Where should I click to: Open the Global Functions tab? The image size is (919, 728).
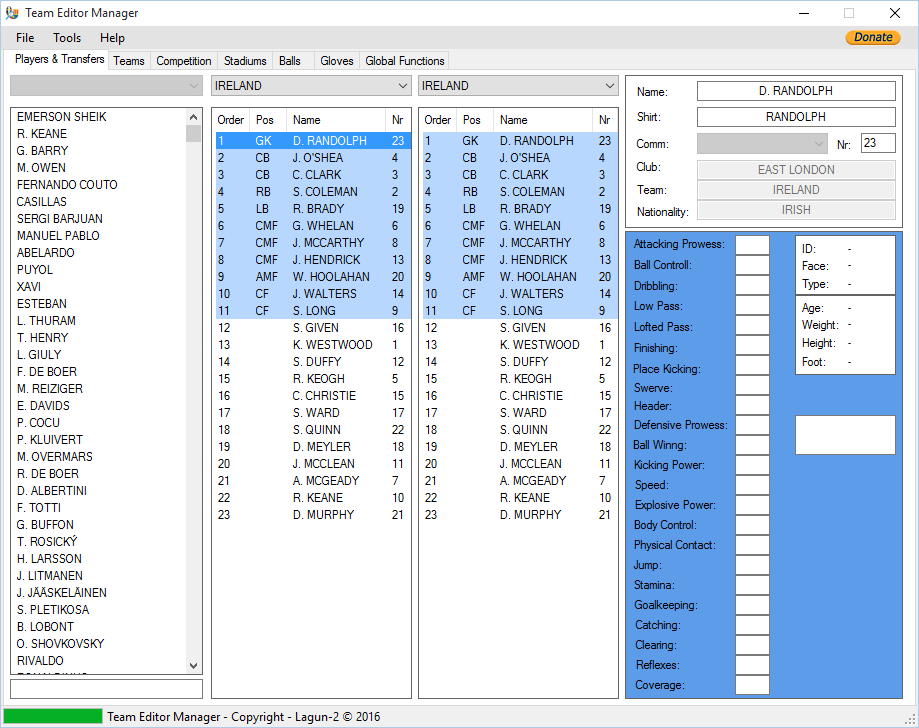click(404, 61)
